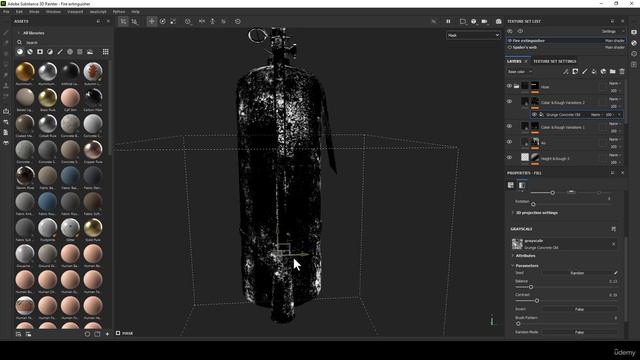Click Main shader link for Fire extinguisher
Viewport: 640px width, 360px height.
[614, 41]
